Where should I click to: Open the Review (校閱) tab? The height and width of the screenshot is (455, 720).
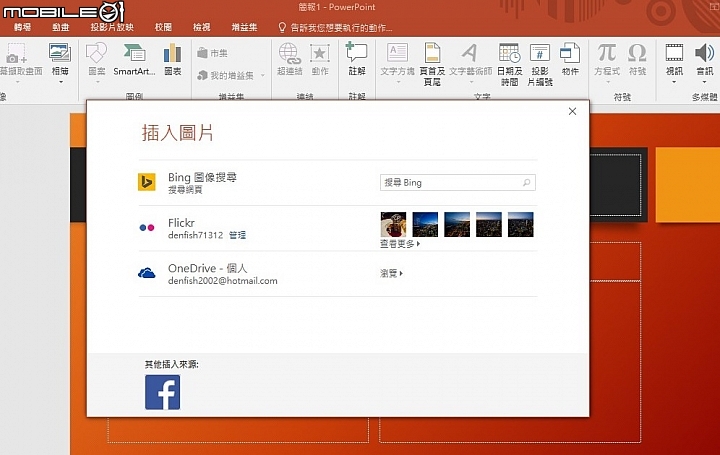click(x=163, y=28)
